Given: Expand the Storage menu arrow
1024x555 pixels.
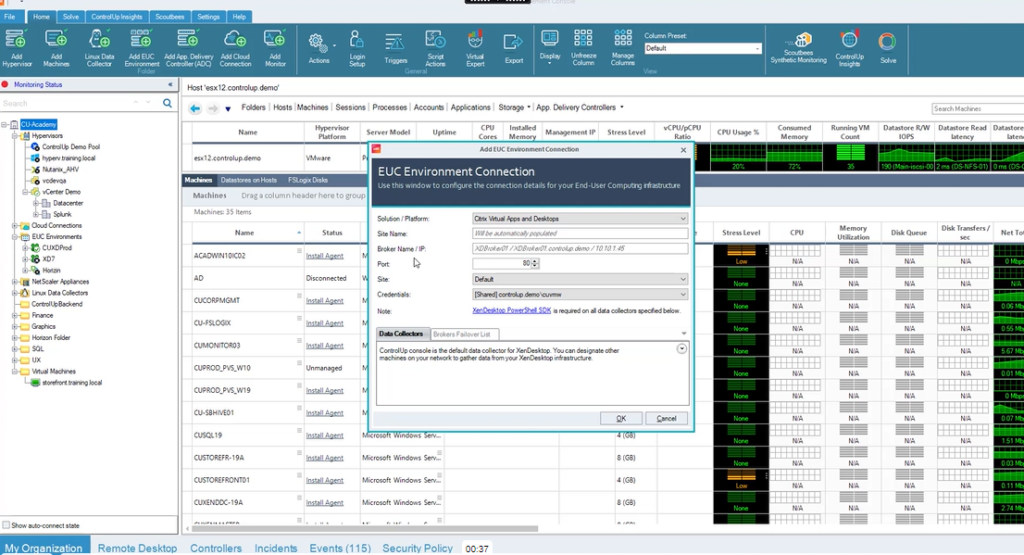Looking at the screenshot, I should pos(528,107).
